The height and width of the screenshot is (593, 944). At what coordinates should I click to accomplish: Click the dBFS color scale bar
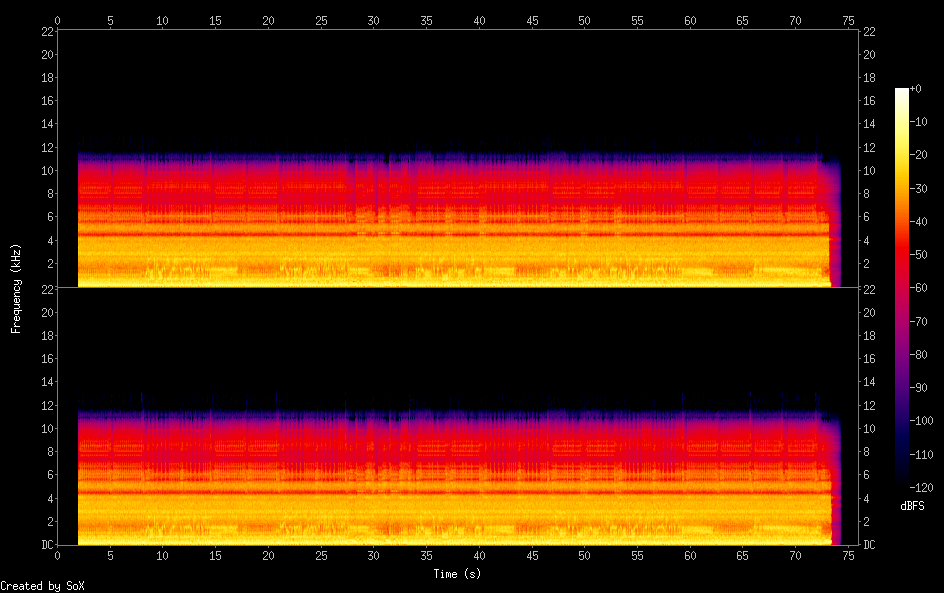902,287
